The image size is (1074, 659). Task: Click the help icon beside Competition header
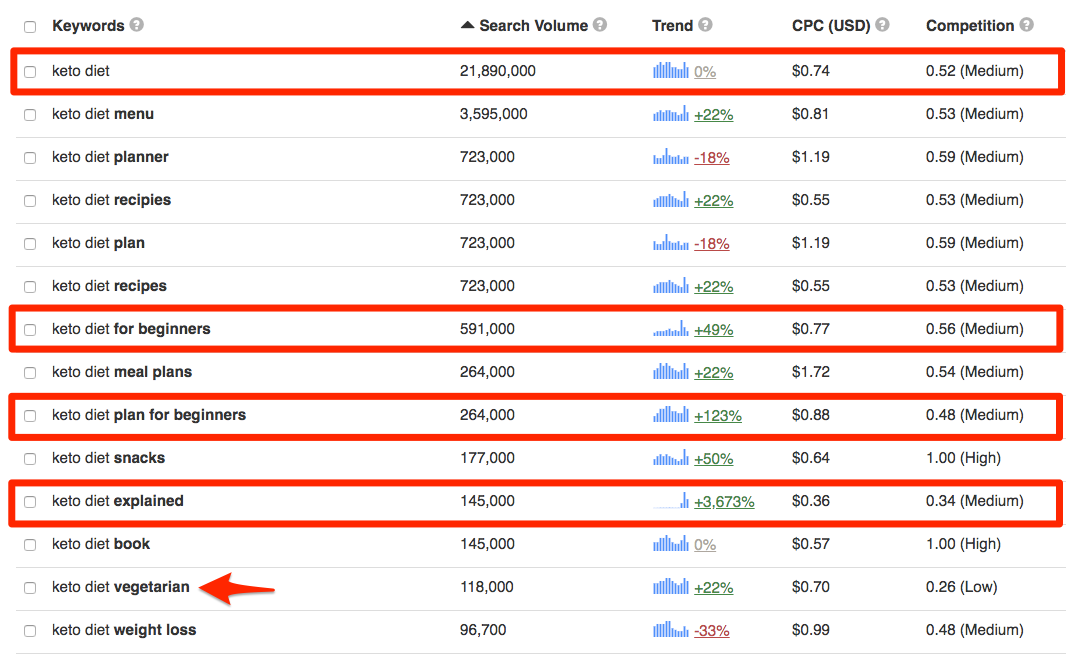(x=1026, y=25)
